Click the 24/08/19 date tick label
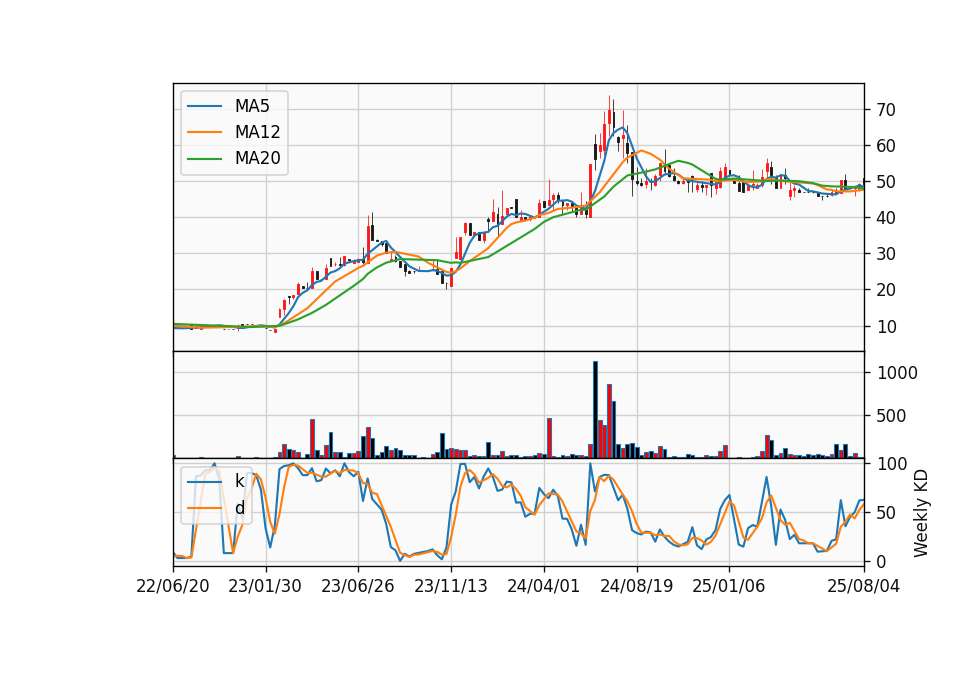 pos(637,586)
